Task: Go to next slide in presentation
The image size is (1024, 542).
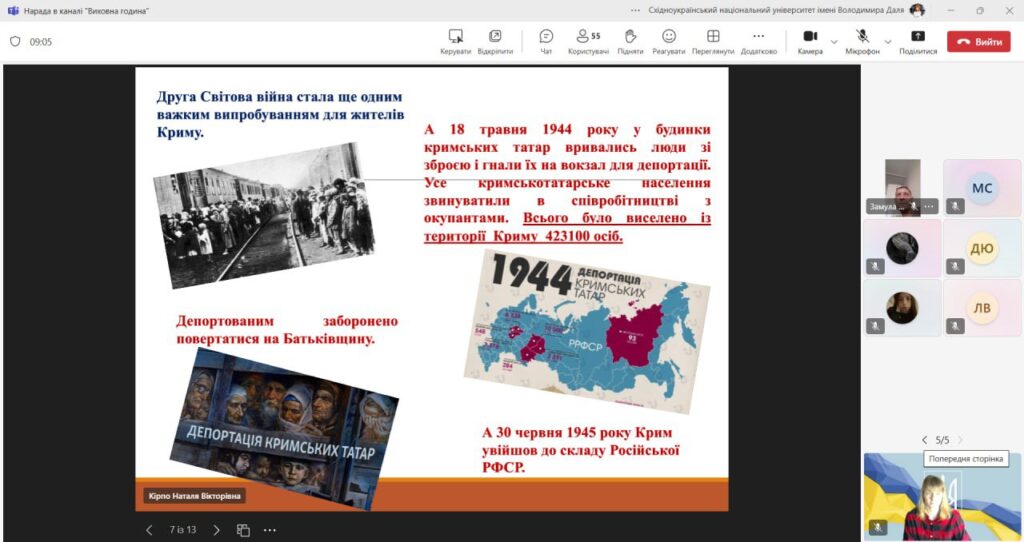Action: [x=216, y=530]
